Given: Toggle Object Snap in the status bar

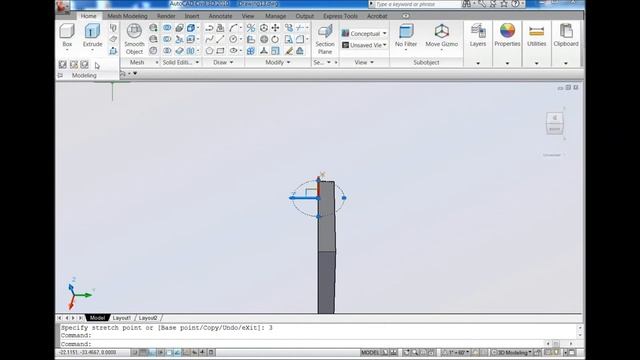Looking at the screenshot, I should point(169,352).
